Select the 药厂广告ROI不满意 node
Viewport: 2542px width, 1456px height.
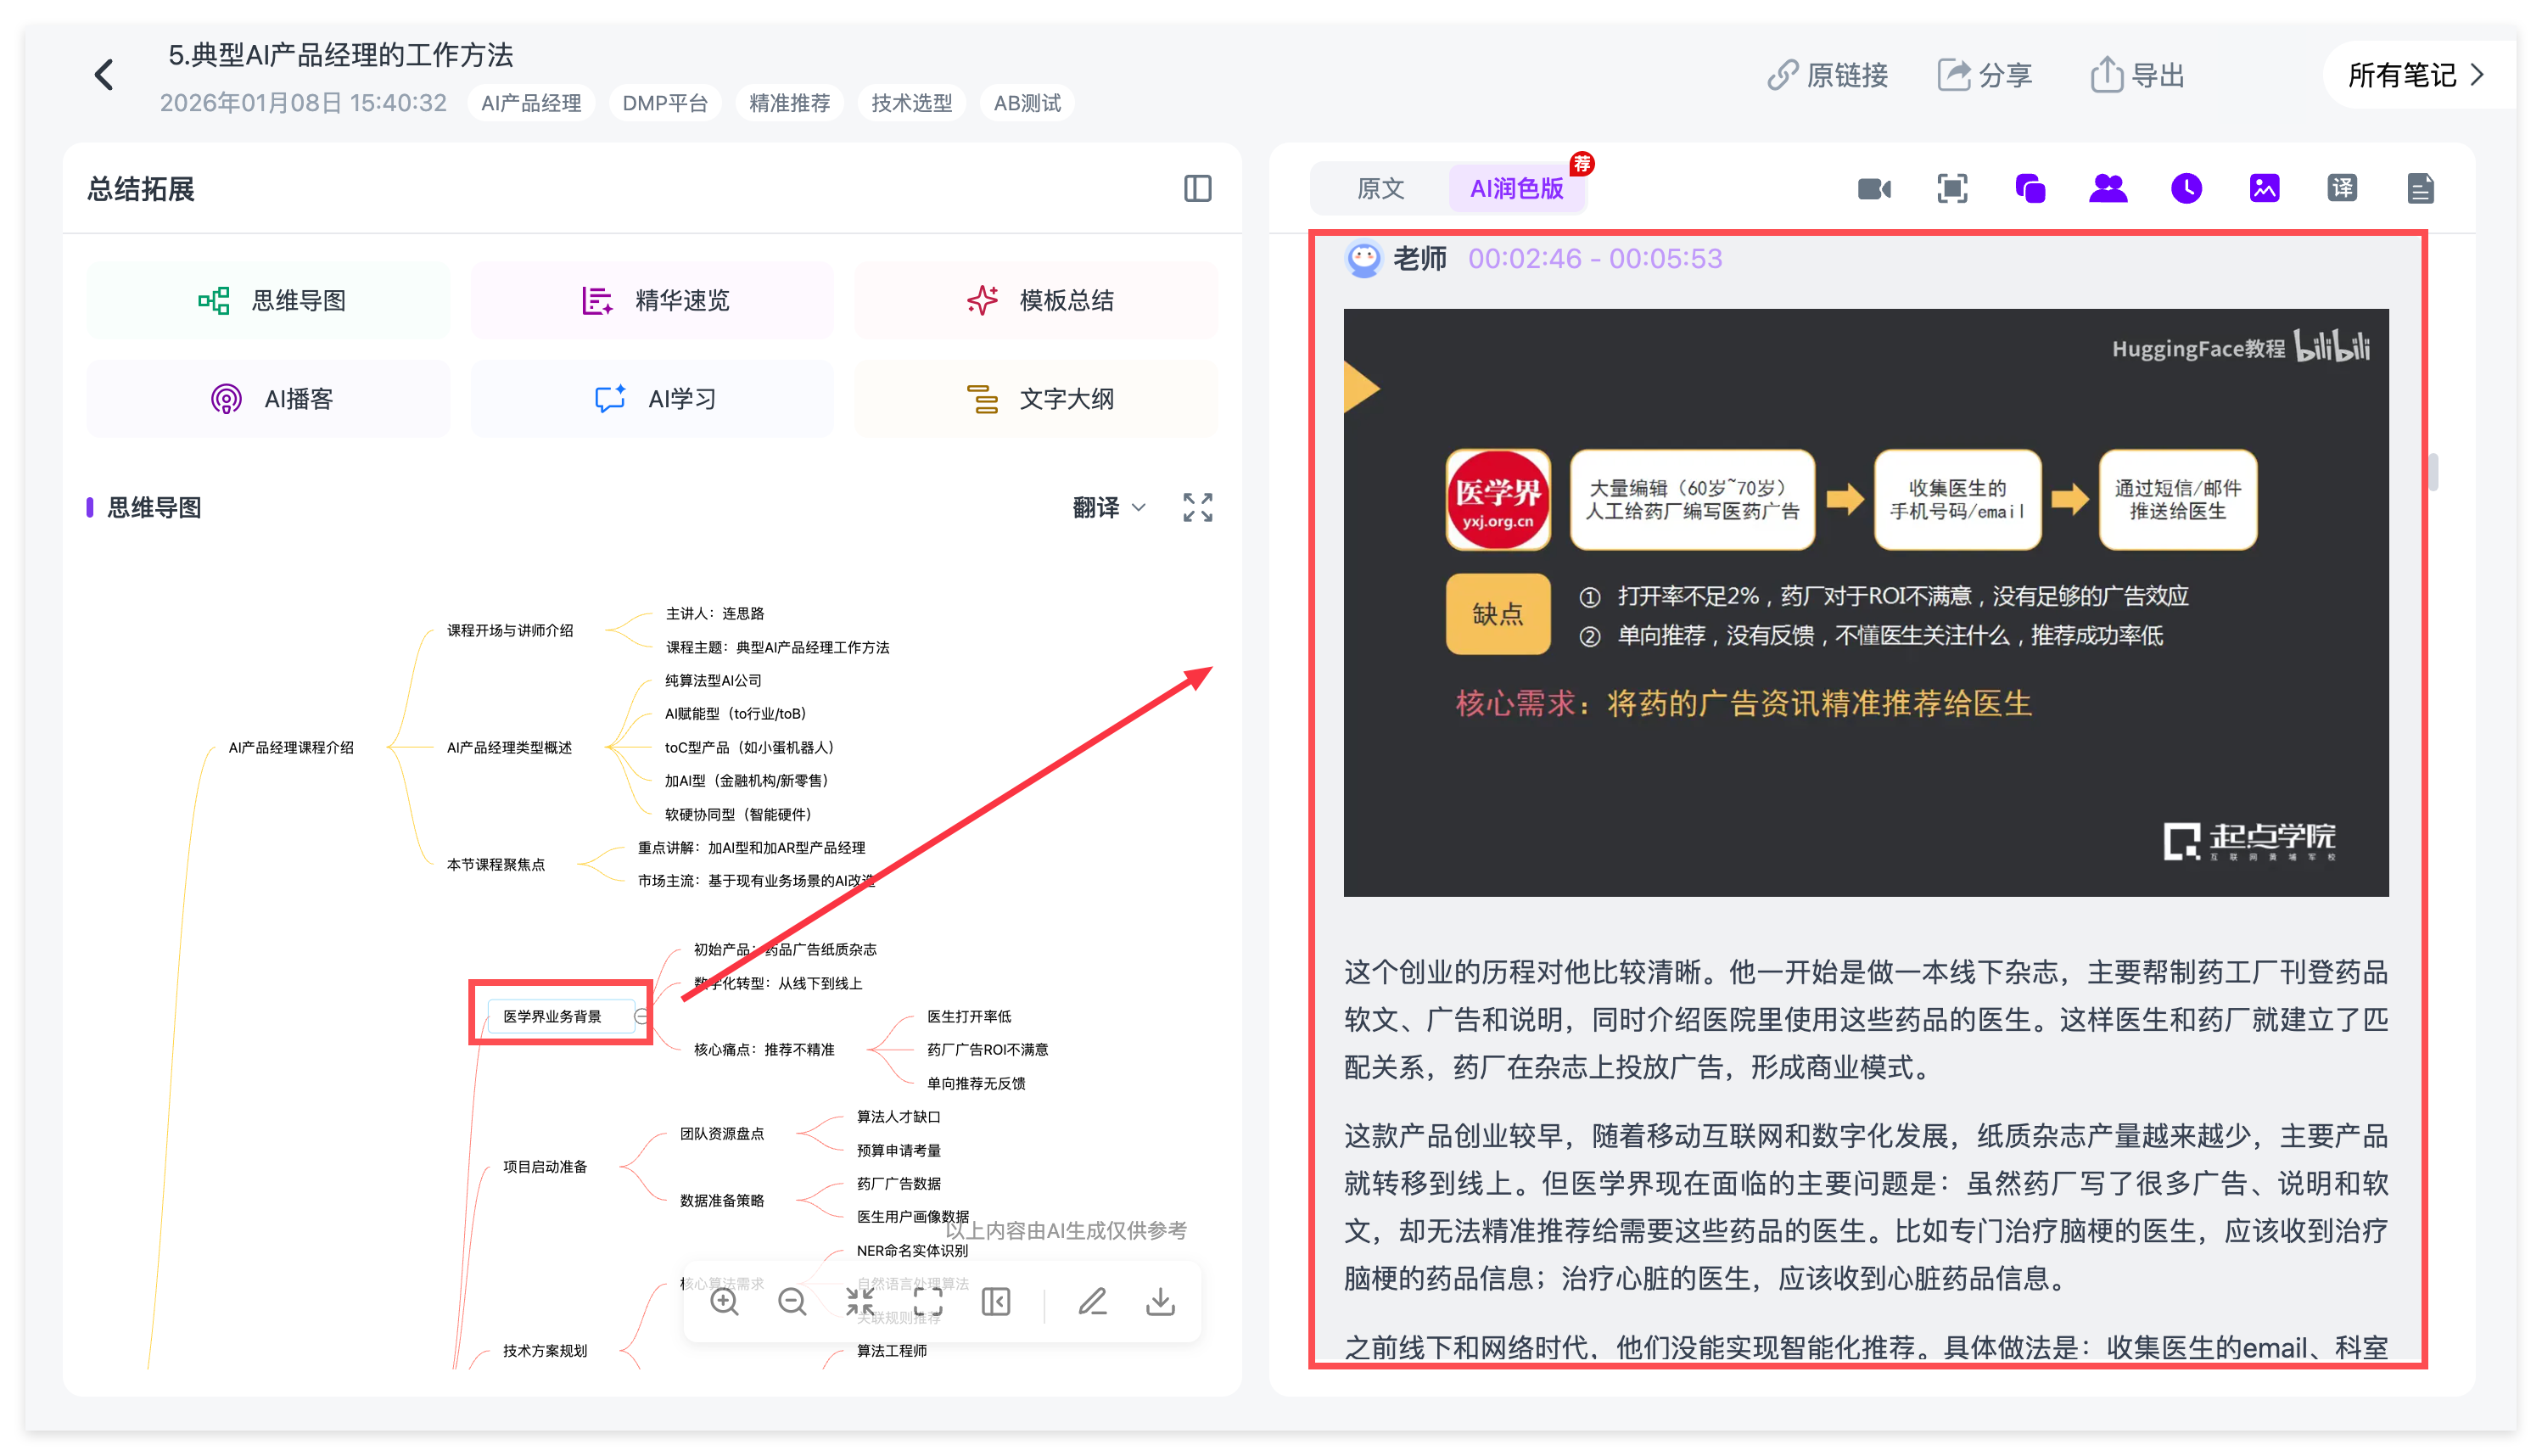coord(987,1049)
